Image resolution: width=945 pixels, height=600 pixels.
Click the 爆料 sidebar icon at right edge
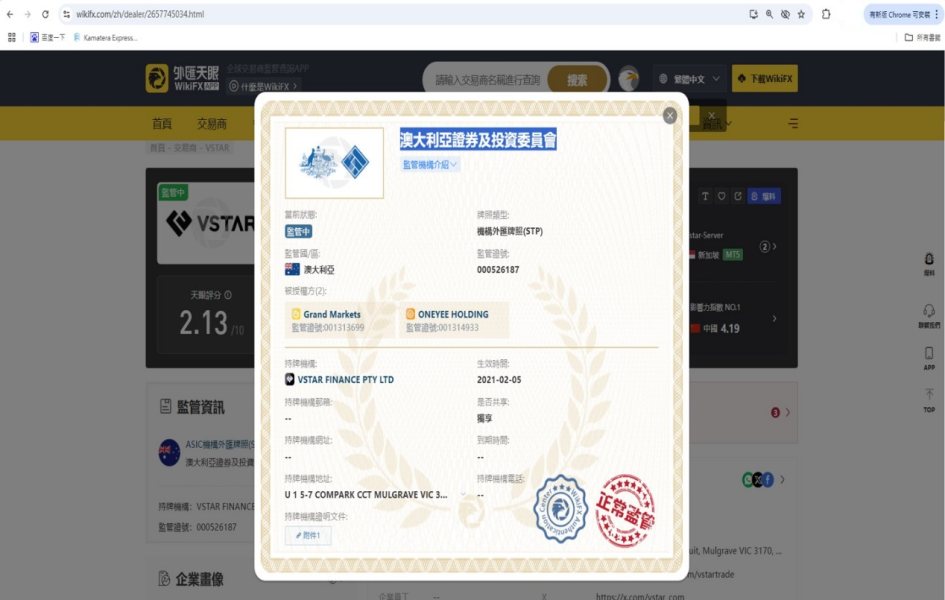[x=929, y=264]
